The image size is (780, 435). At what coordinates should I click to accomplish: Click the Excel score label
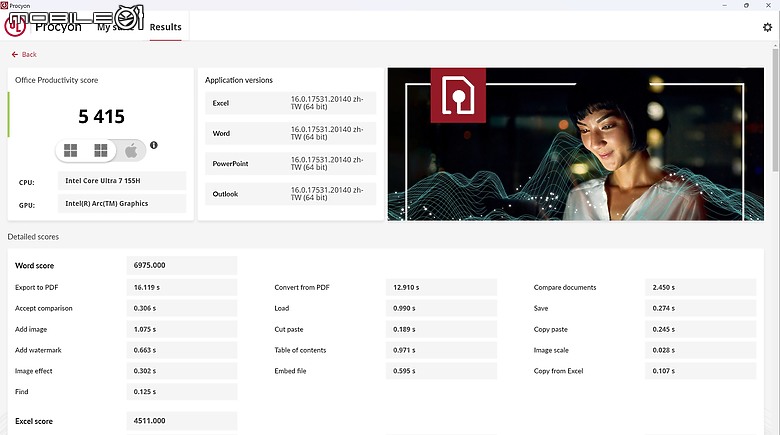click(x=34, y=421)
